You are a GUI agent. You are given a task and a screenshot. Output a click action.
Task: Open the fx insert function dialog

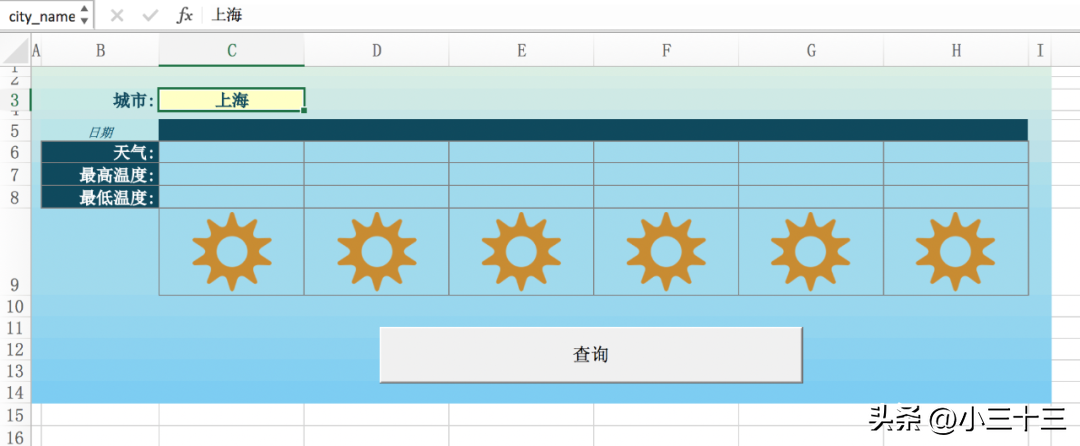pos(184,16)
